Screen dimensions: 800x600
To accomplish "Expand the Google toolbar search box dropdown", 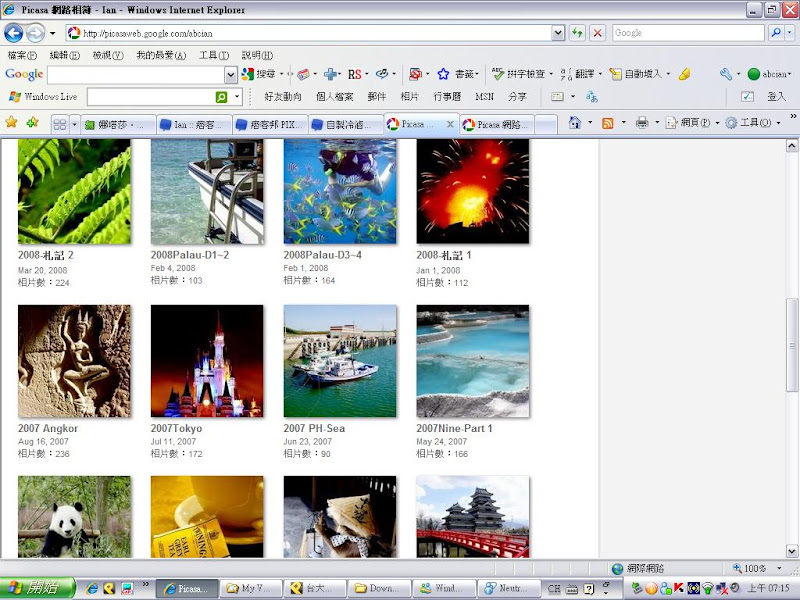I will pyautogui.click(x=231, y=74).
